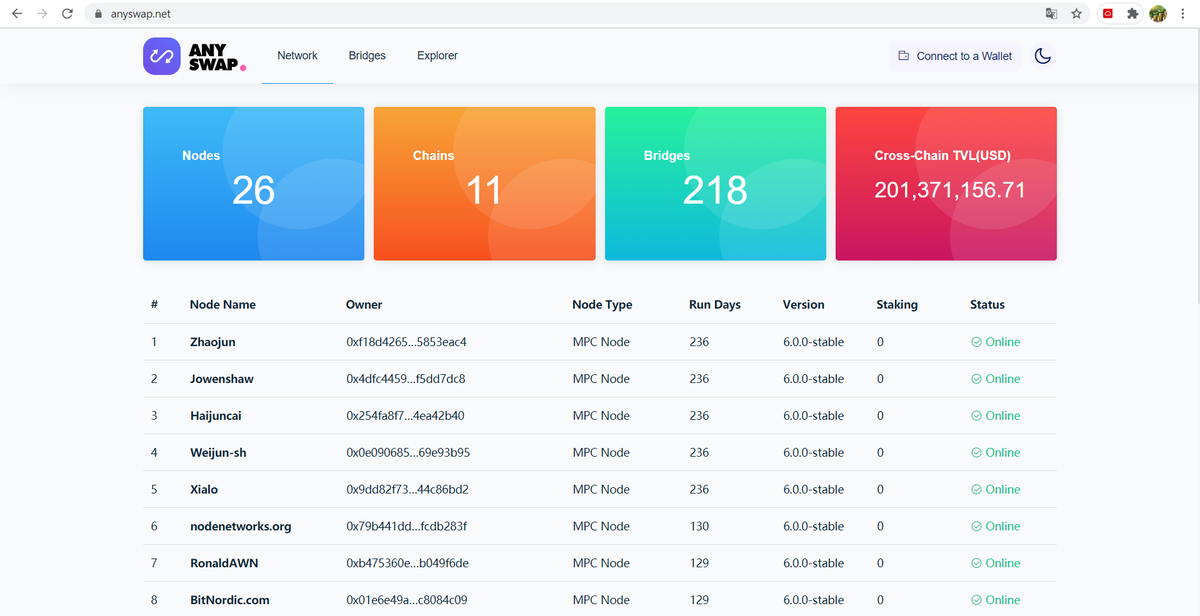Screen dimensions: 1200x616
Task: Click owner address 0xf18d4265...5853eac4
Action: point(406,342)
